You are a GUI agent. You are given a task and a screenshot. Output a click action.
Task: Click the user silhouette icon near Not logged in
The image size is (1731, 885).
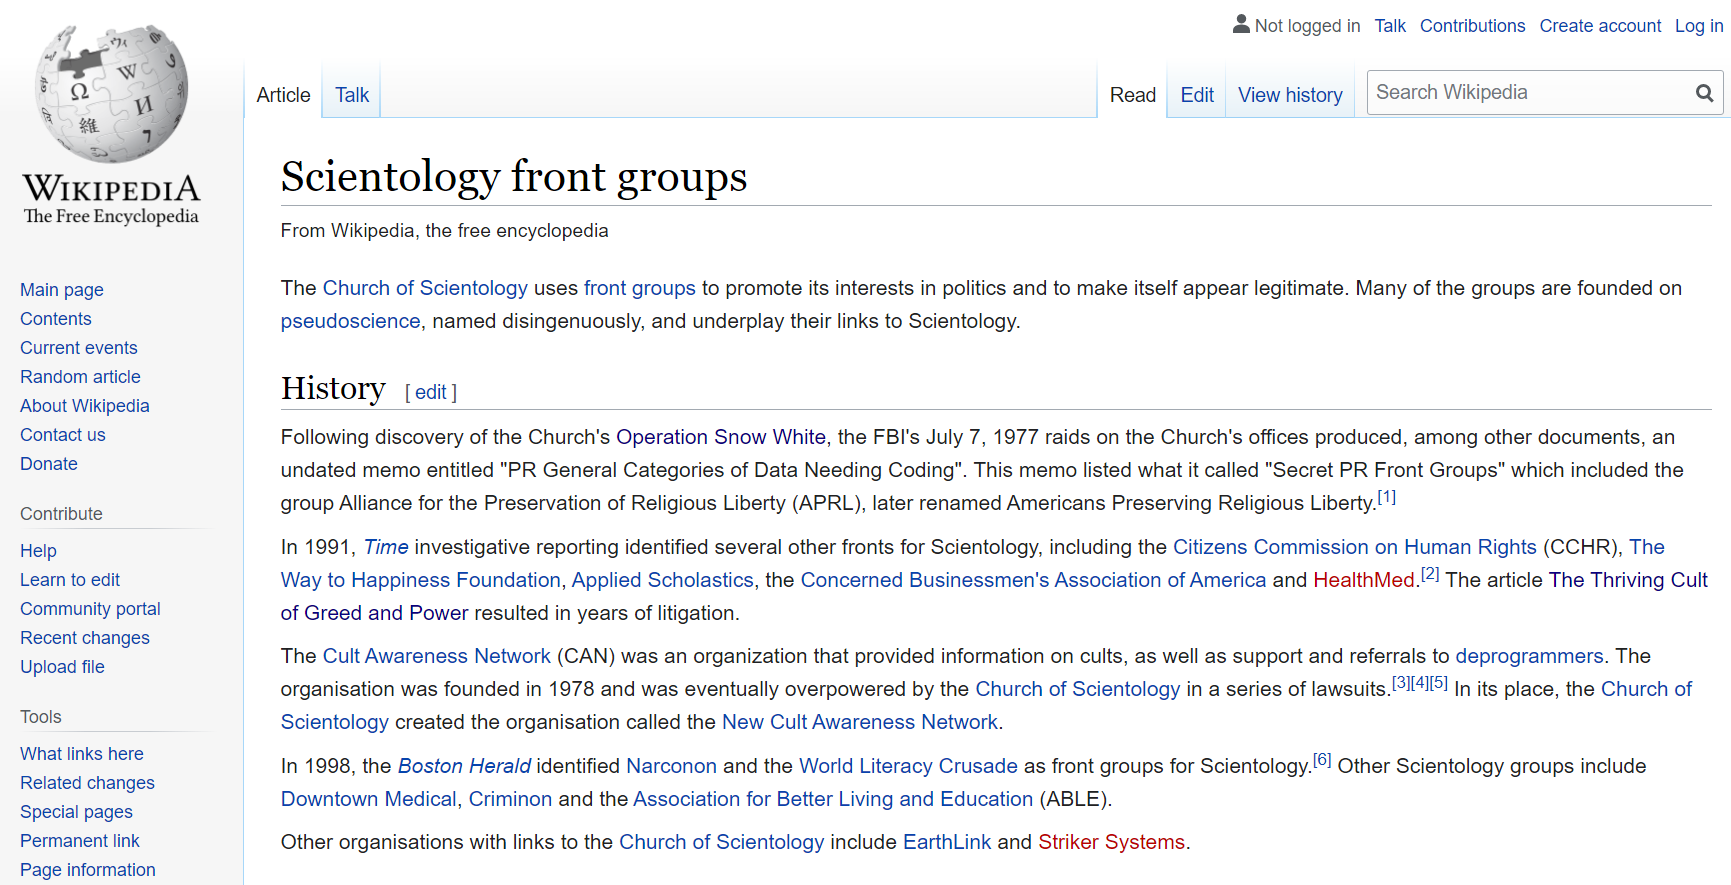click(x=1241, y=24)
